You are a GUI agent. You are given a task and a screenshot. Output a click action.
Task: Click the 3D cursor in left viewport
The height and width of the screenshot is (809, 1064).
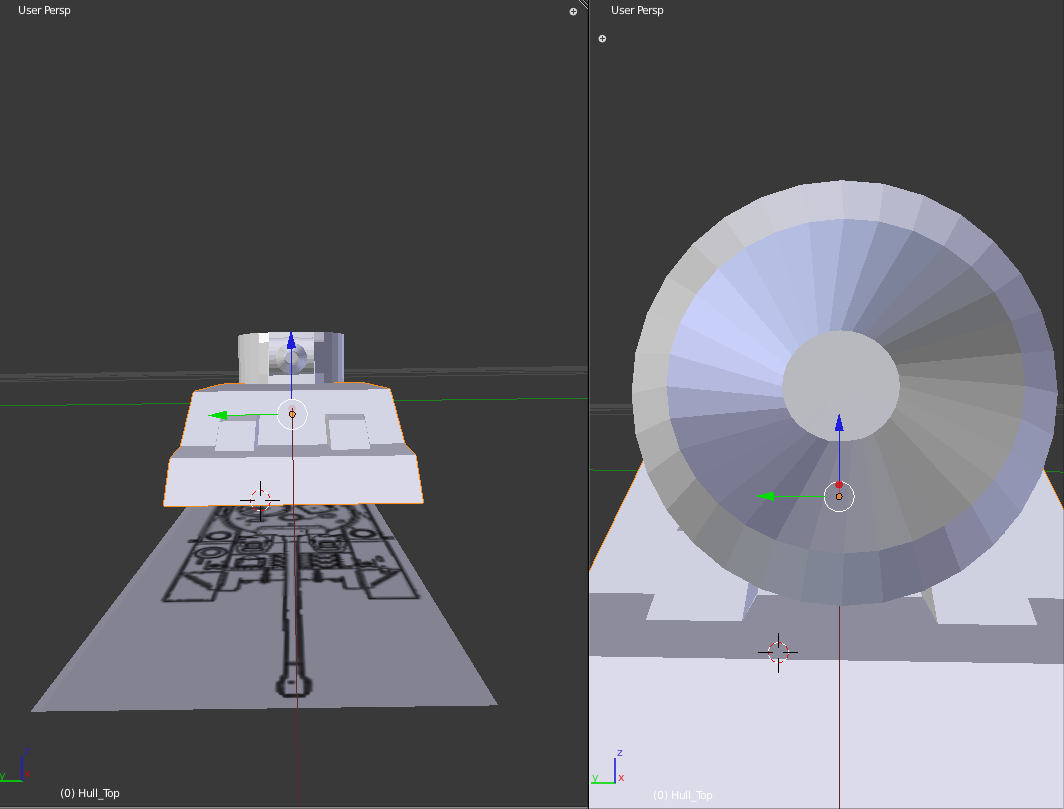click(259, 499)
